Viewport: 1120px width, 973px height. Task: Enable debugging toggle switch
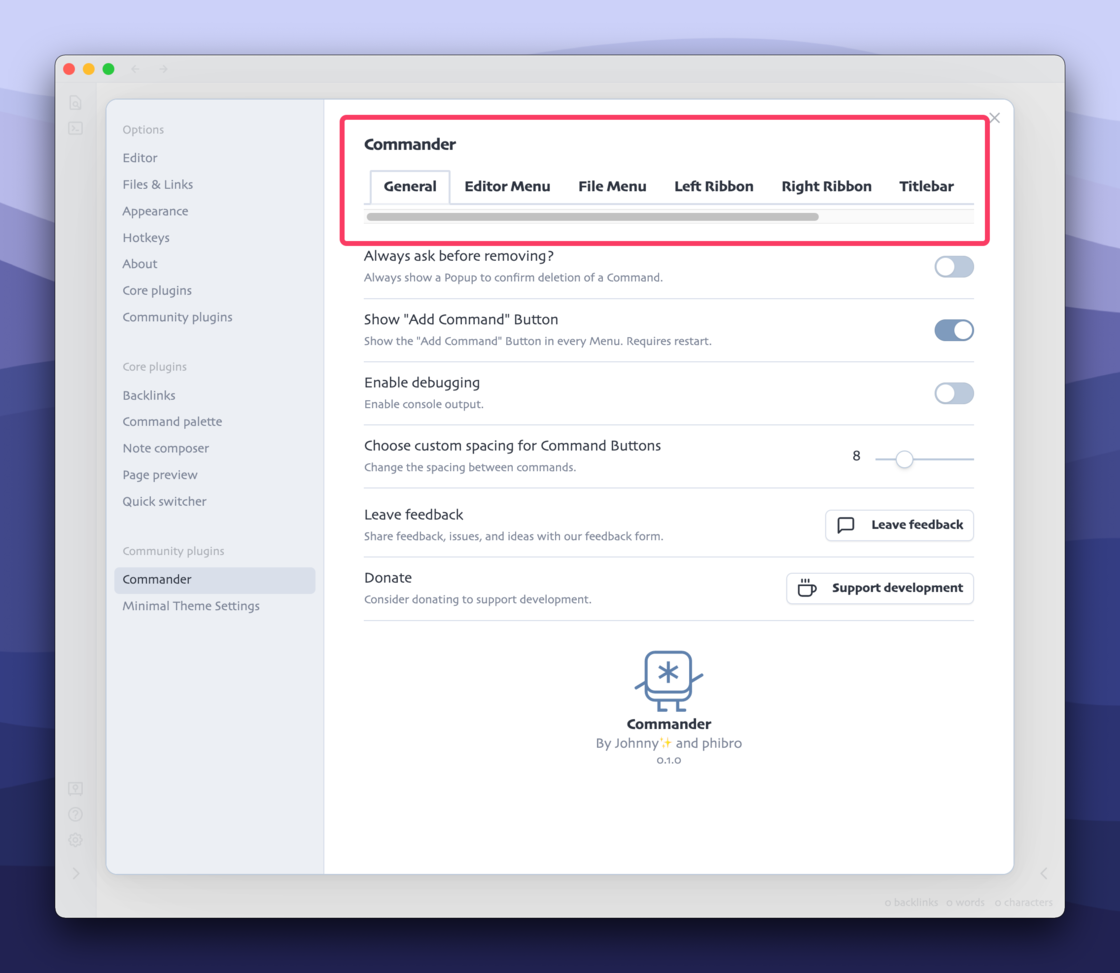954,393
